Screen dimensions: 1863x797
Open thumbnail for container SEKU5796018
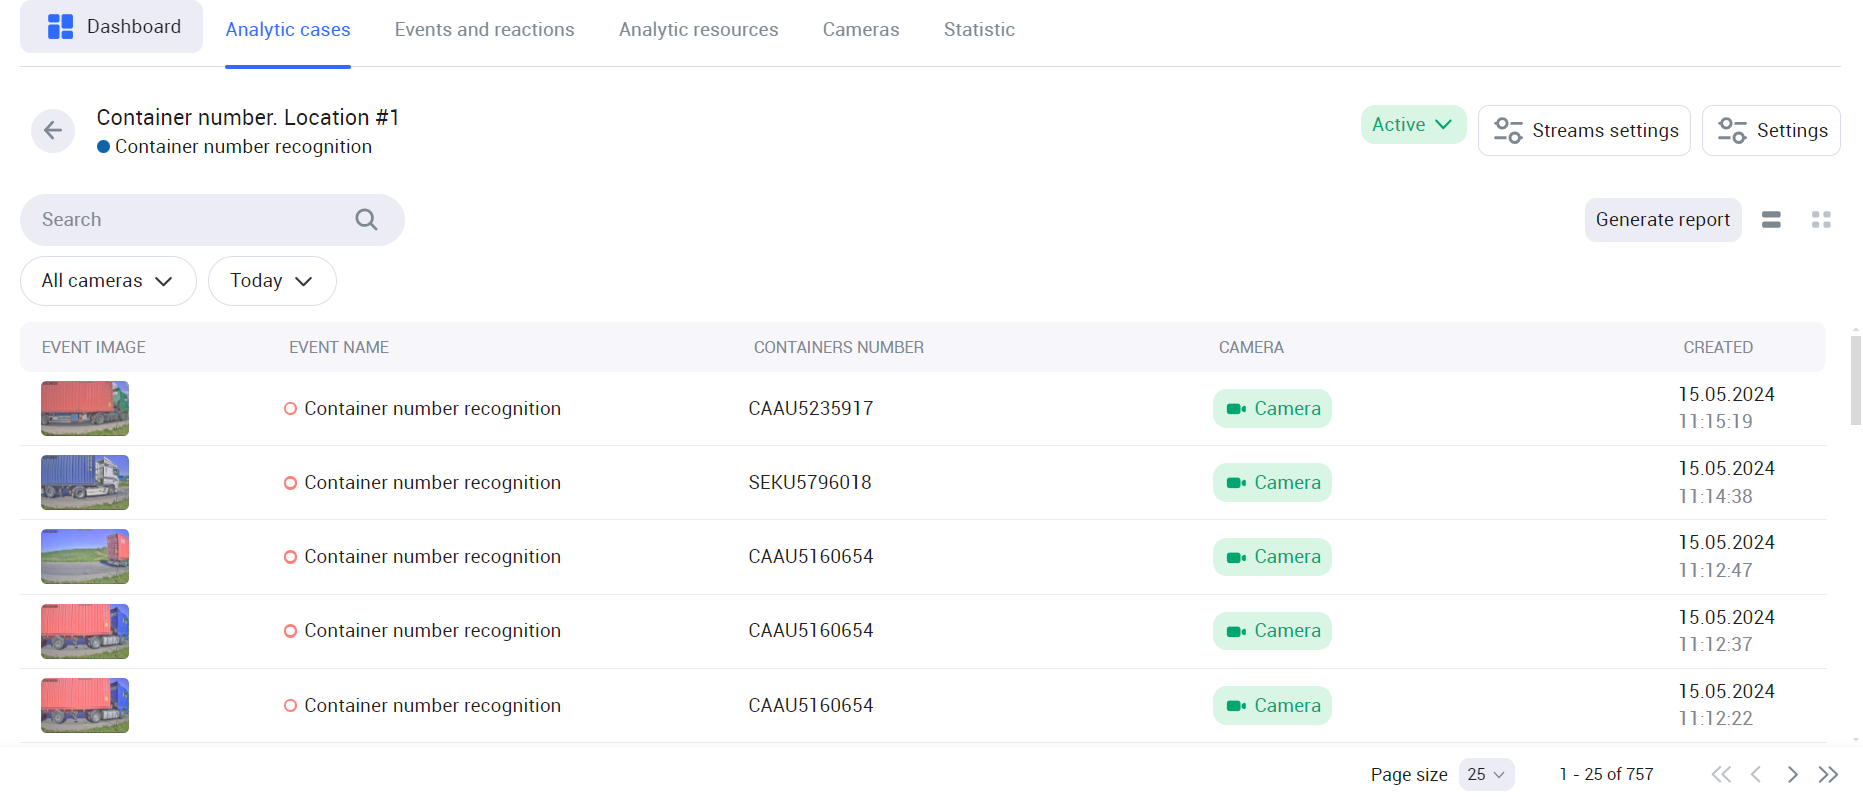click(85, 483)
